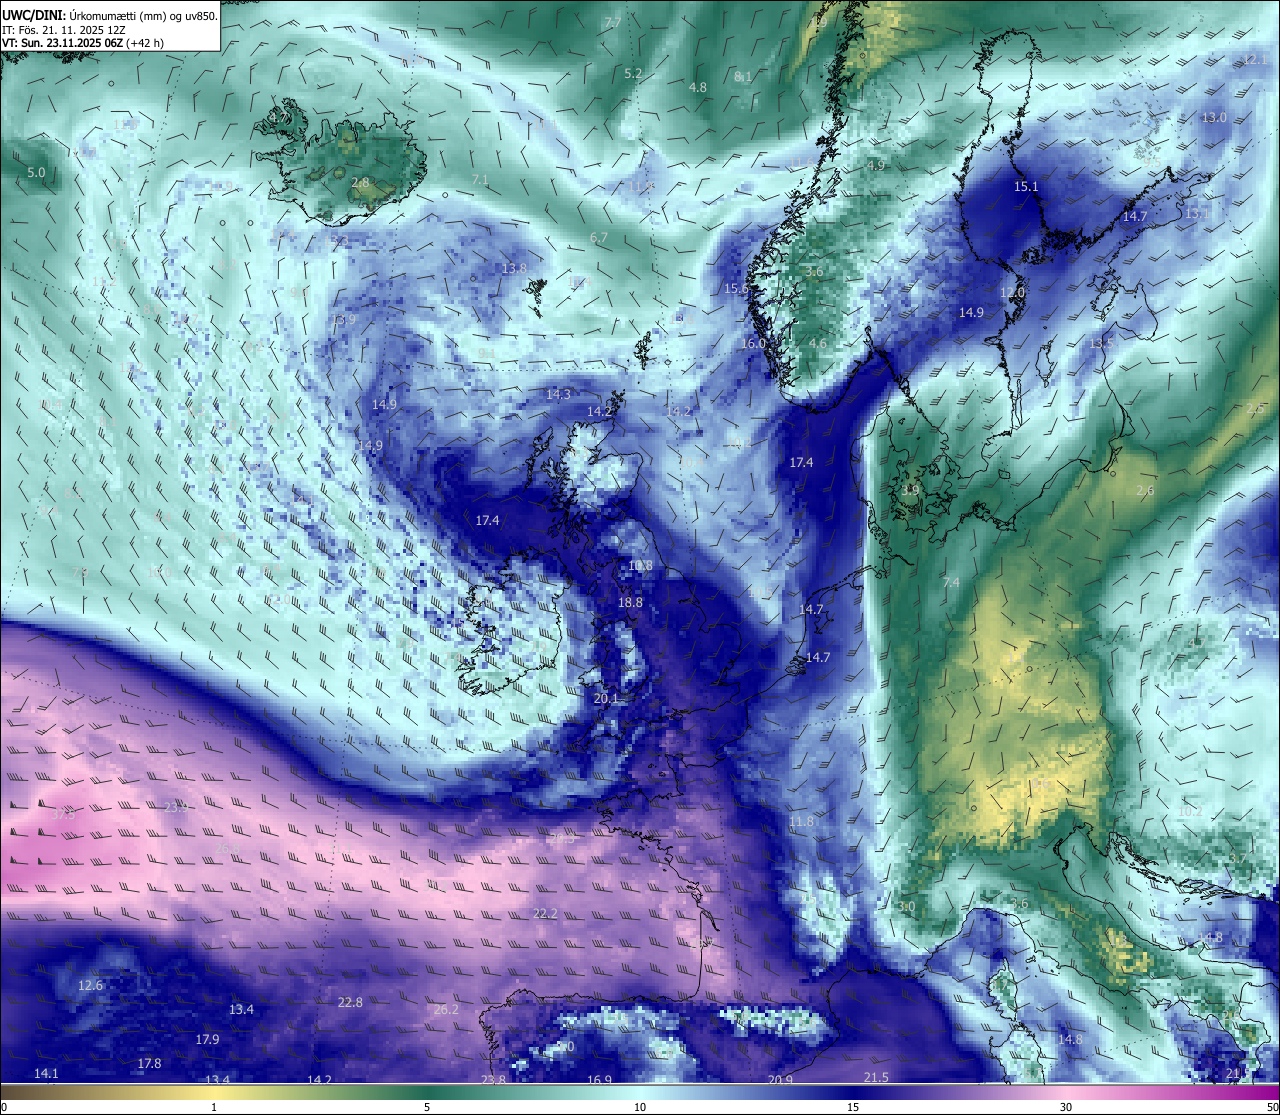Click the 3.0 value over the Alps region
This screenshot has height=1115, width=1280.
(x=907, y=907)
